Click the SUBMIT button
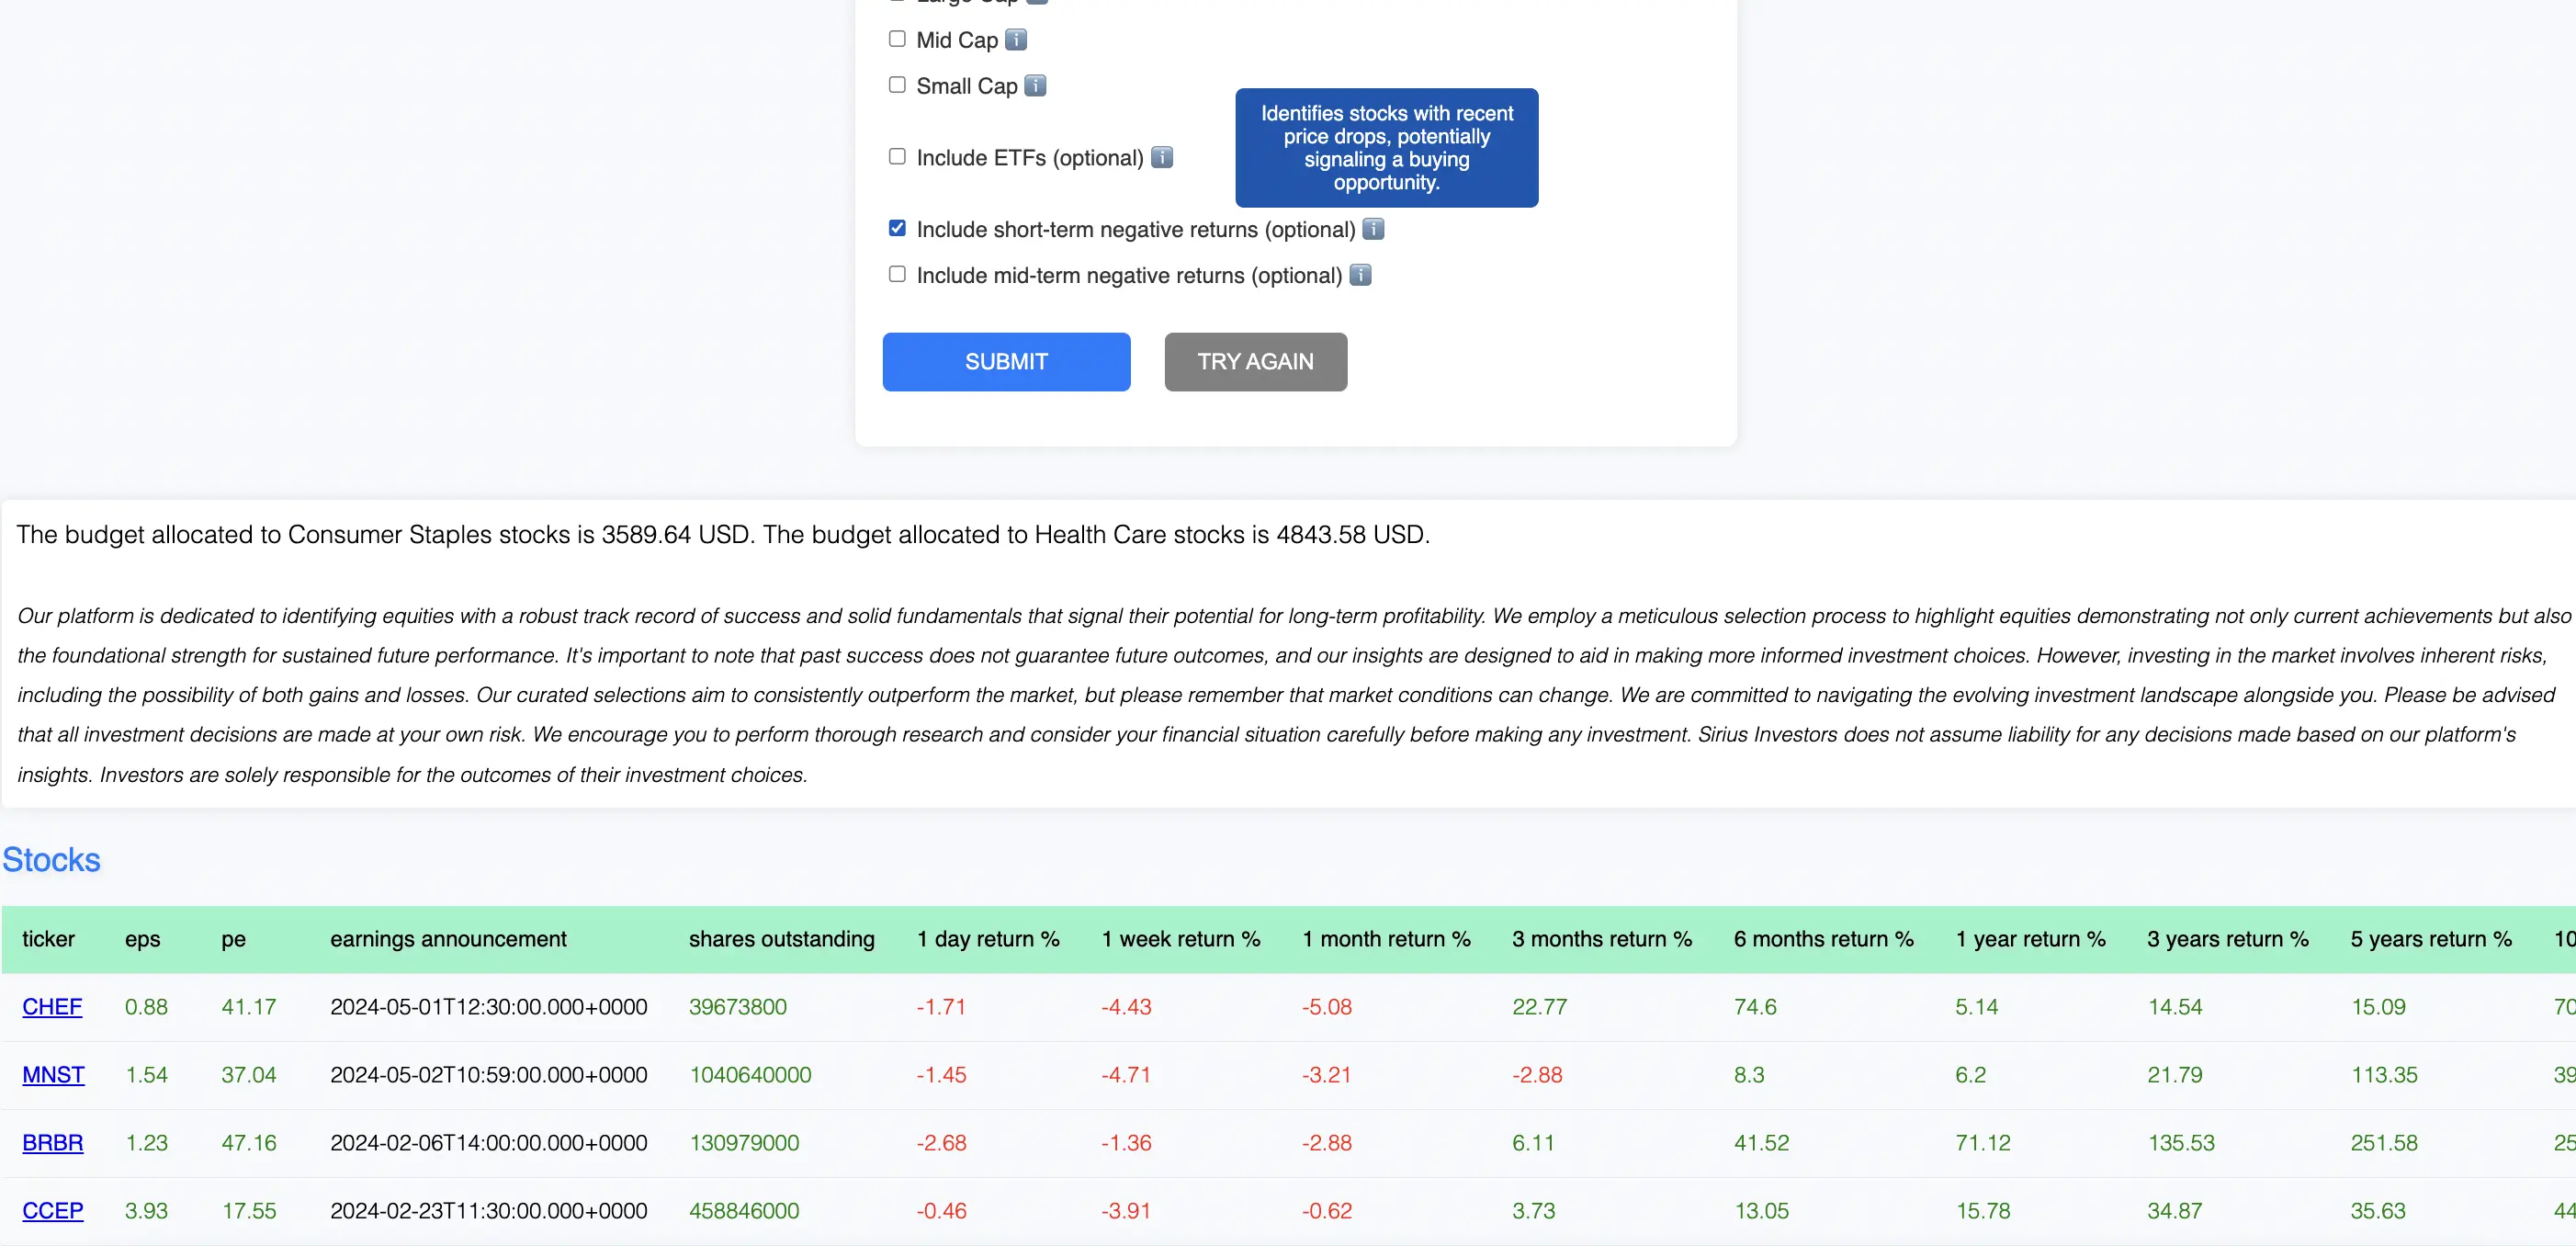 click(x=1006, y=362)
